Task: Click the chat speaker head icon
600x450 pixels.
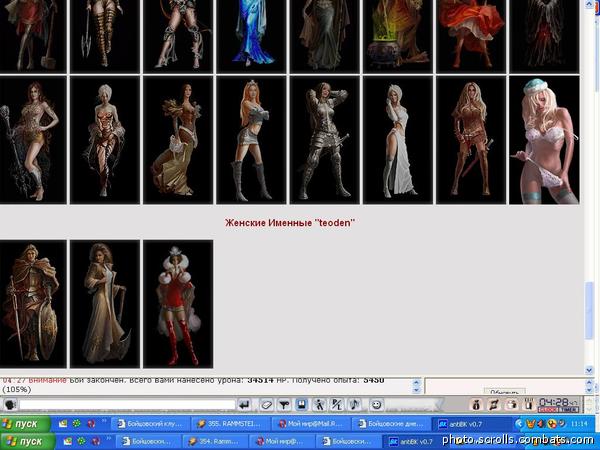Action: pyautogui.click(x=10, y=404)
